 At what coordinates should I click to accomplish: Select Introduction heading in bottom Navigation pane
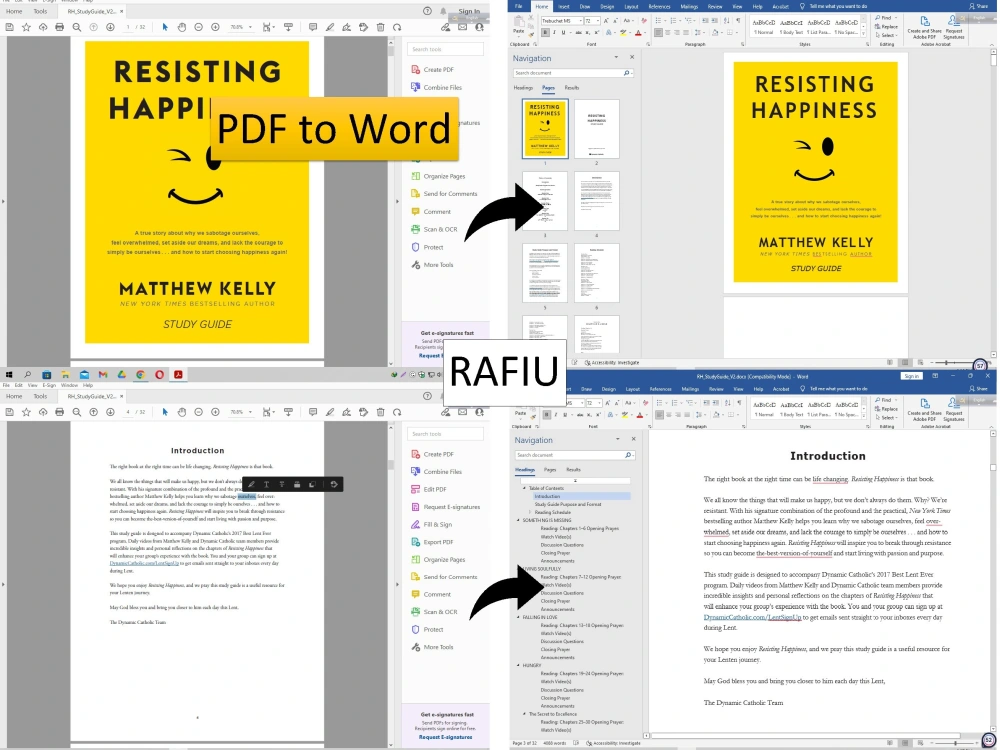(x=547, y=496)
